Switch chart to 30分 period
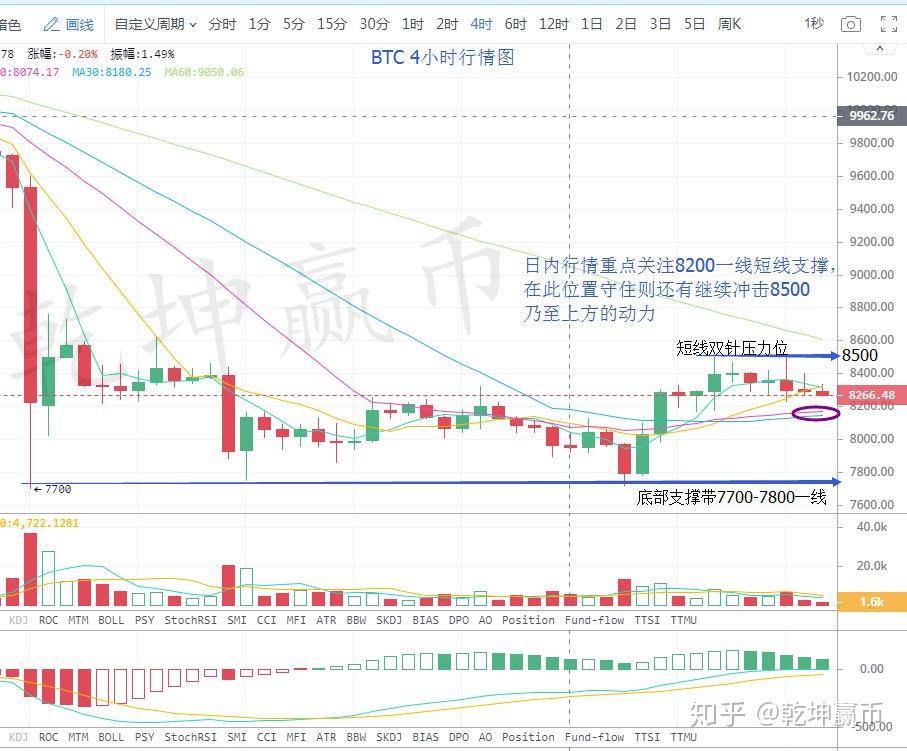The image size is (907, 751). 374,24
